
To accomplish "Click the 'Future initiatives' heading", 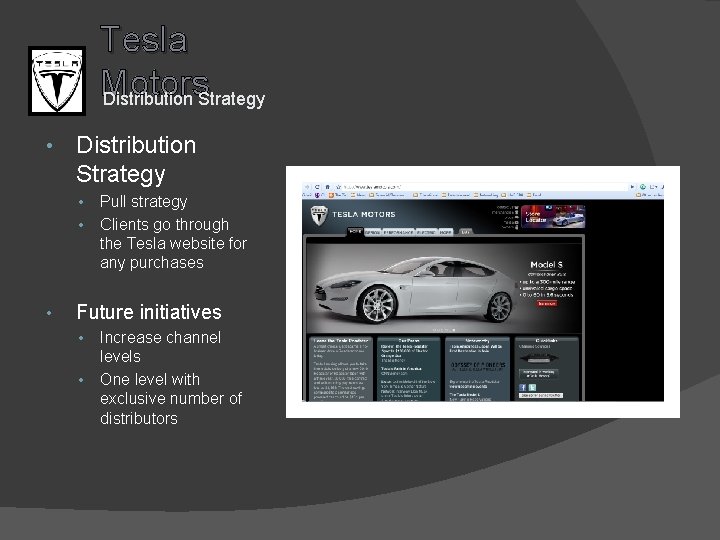I will 149,312.
